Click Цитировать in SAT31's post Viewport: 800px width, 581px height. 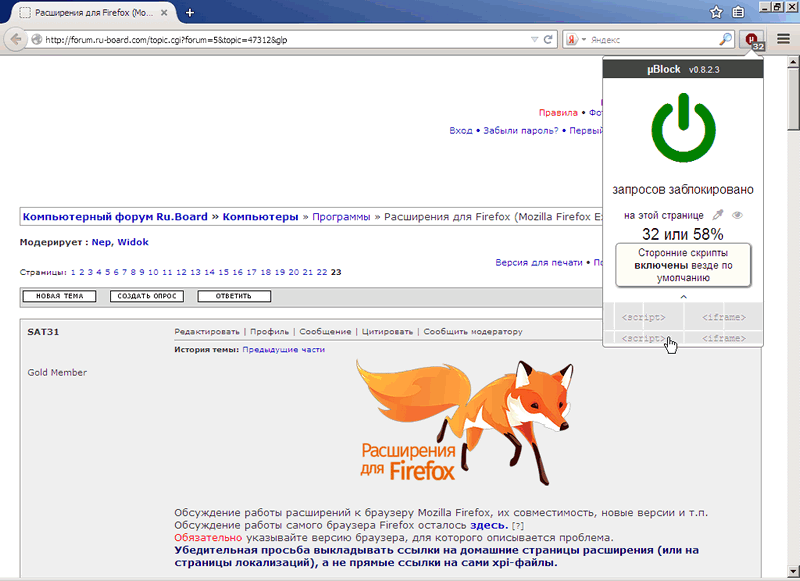click(387, 332)
